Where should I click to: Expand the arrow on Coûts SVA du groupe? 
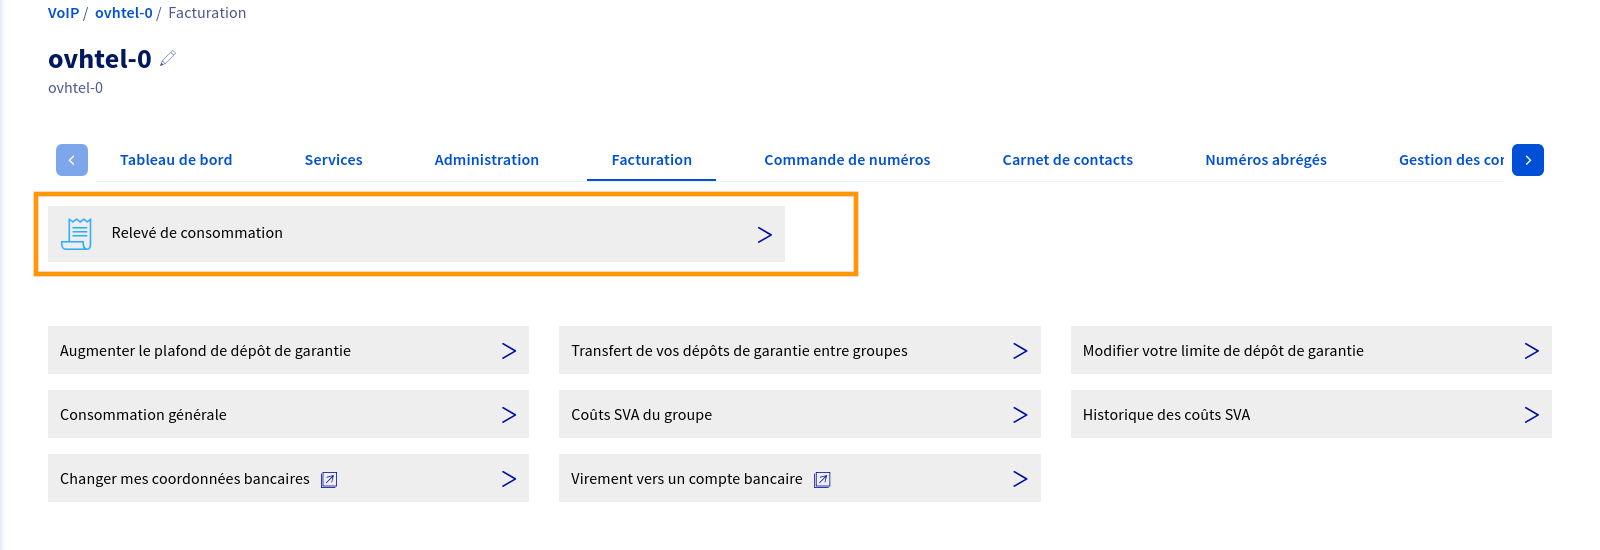point(1019,415)
